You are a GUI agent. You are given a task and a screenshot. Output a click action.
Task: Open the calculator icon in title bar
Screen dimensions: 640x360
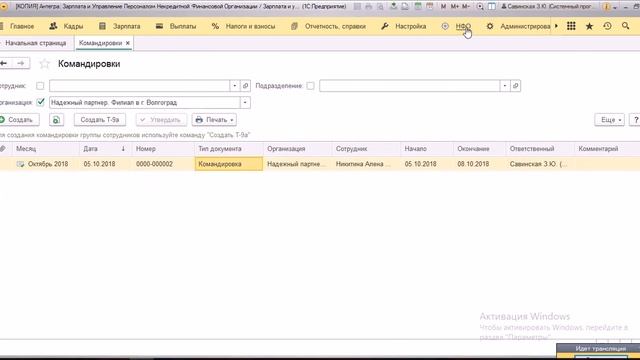pyautogui.click(x=418, y=7)
